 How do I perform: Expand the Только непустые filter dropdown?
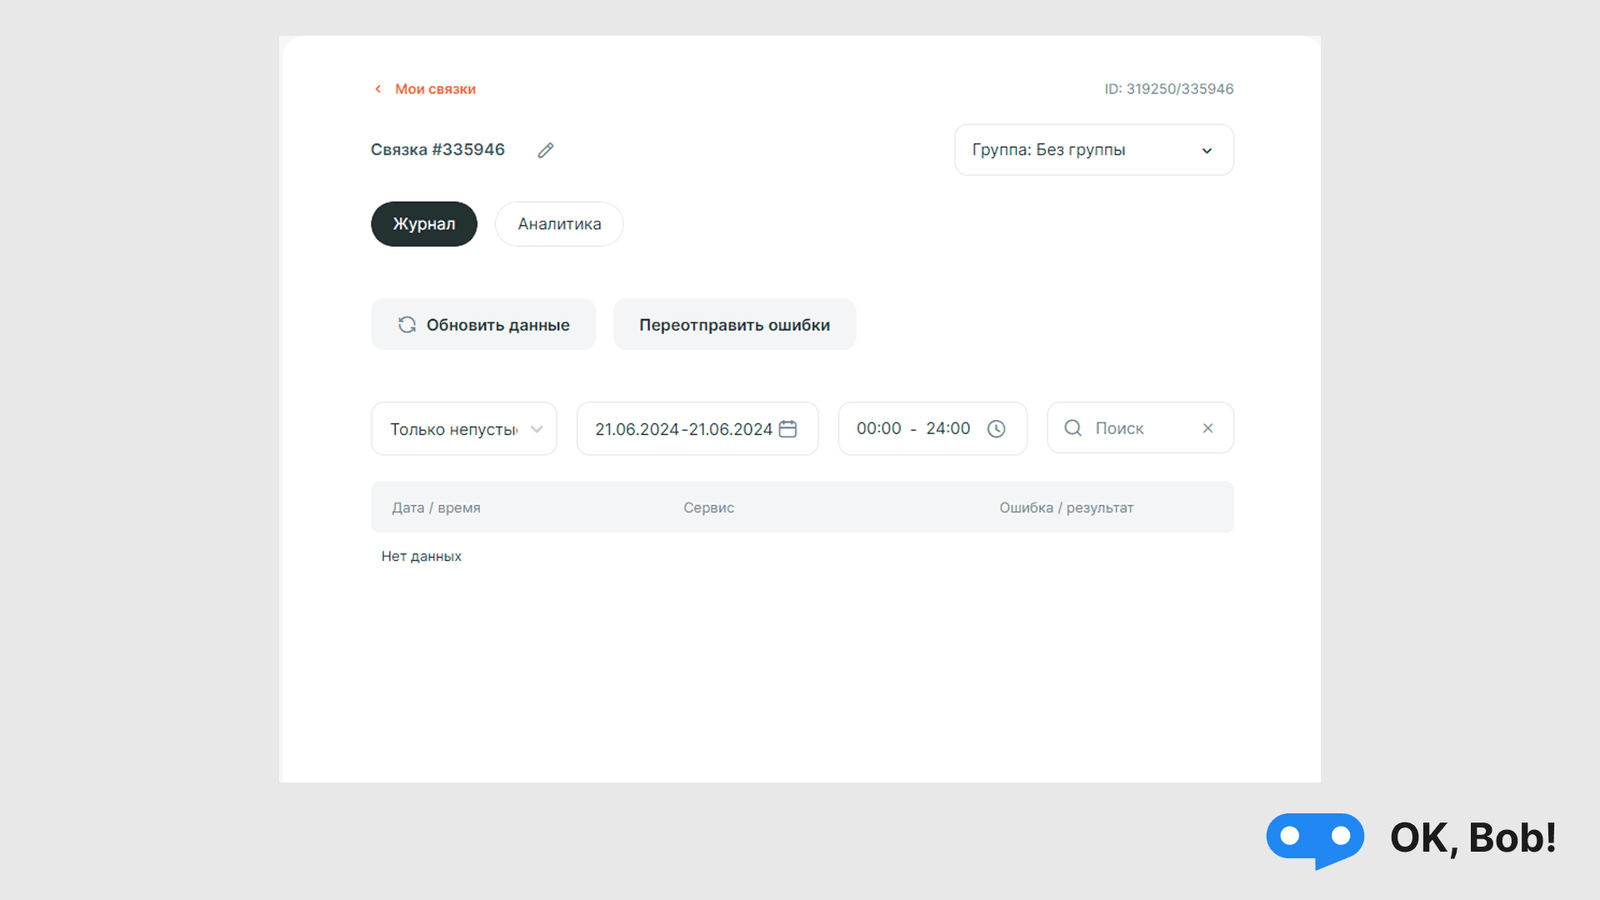click(x=464, y=429)
